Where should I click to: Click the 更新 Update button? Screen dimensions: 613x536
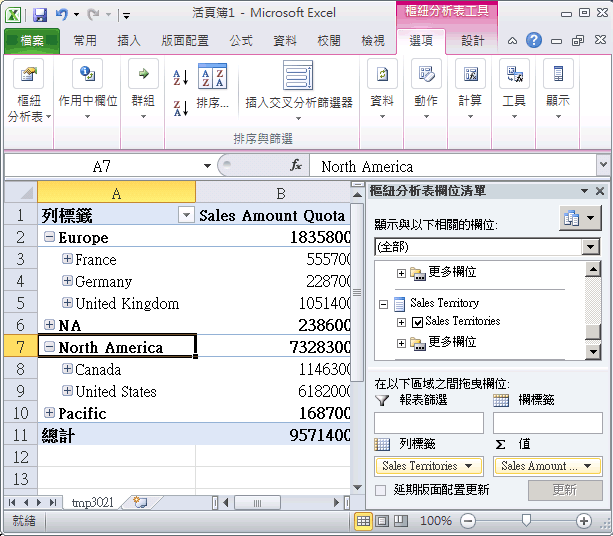565,490
